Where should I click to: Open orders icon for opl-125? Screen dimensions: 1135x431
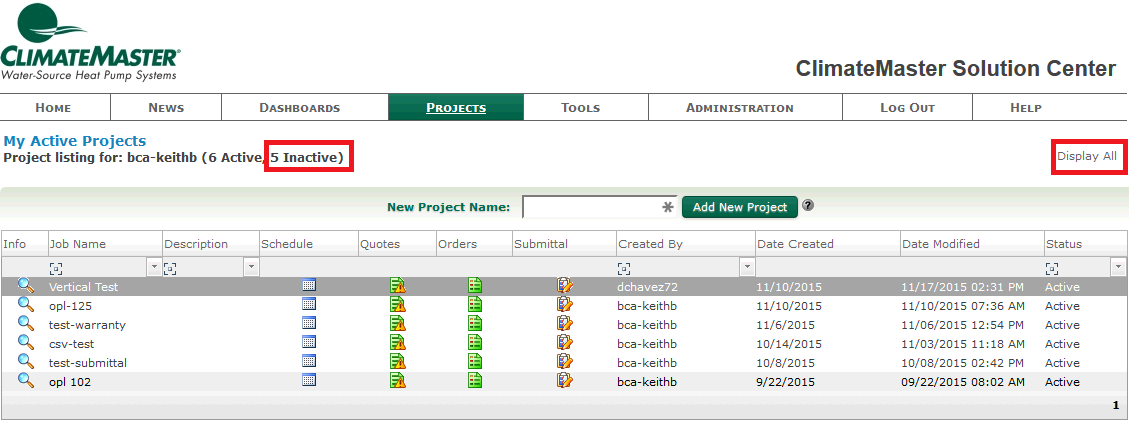474,304
